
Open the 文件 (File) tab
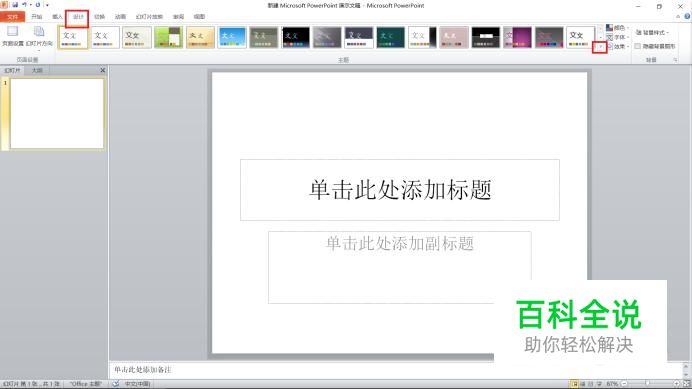point(12,17)
